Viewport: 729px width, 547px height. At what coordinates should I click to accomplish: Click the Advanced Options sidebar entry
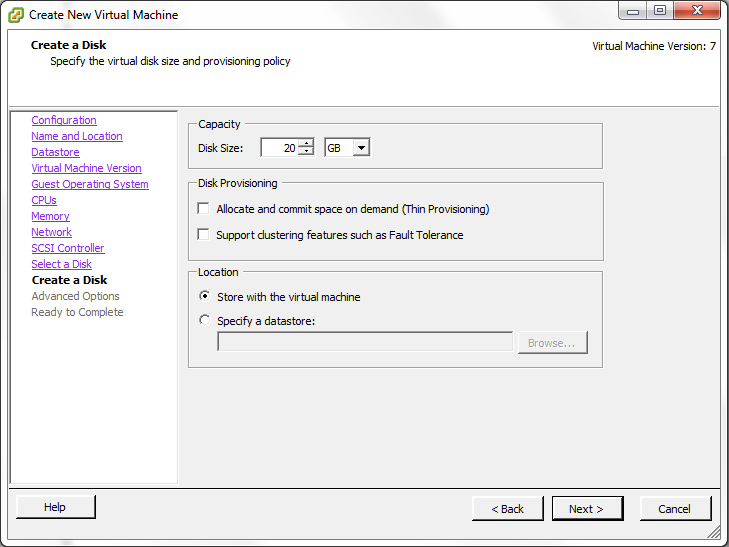[75, 296]
